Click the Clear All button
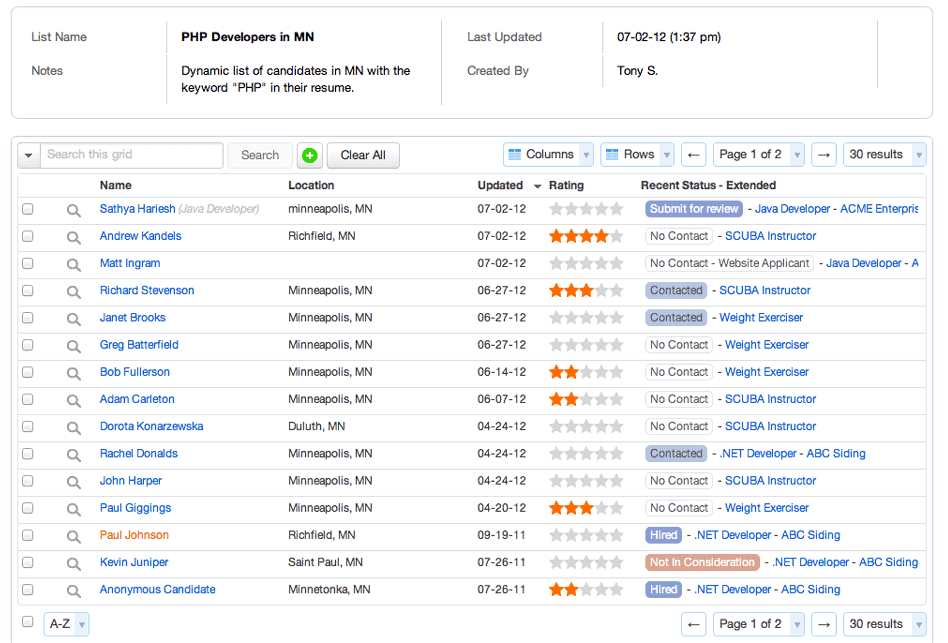948x643 pixels. pos(363,155)
